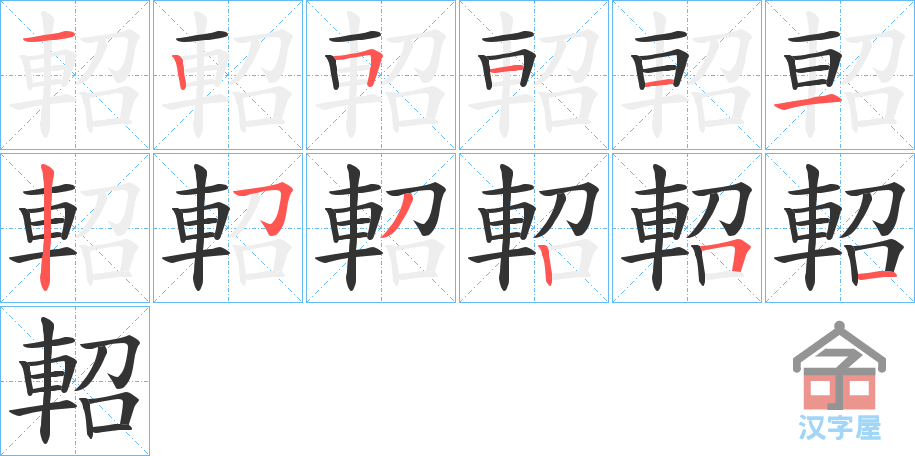The height and width of the screenshot is (456, 915).
Task: Open the seventh step with red vertical stroke
Action: coord(75,228)
